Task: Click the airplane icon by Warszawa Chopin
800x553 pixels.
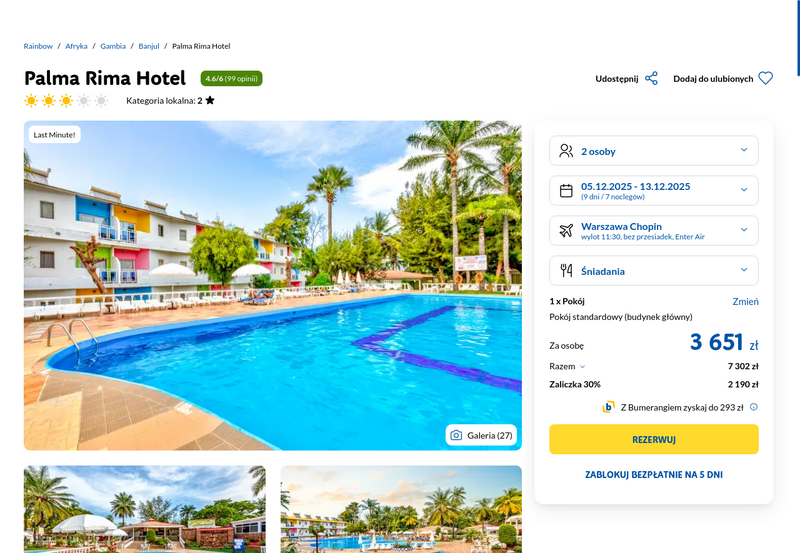Action: pos(566,231)
